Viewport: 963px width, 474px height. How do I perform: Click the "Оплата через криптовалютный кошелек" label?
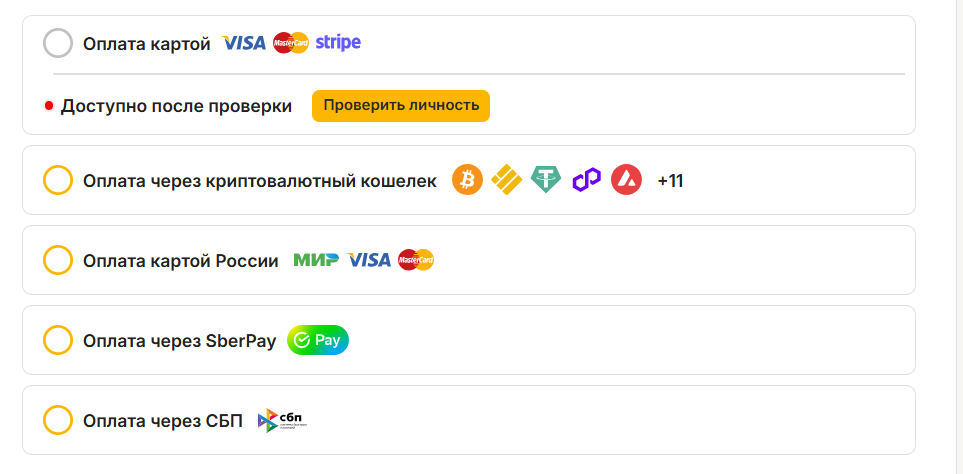click(260, 181)
